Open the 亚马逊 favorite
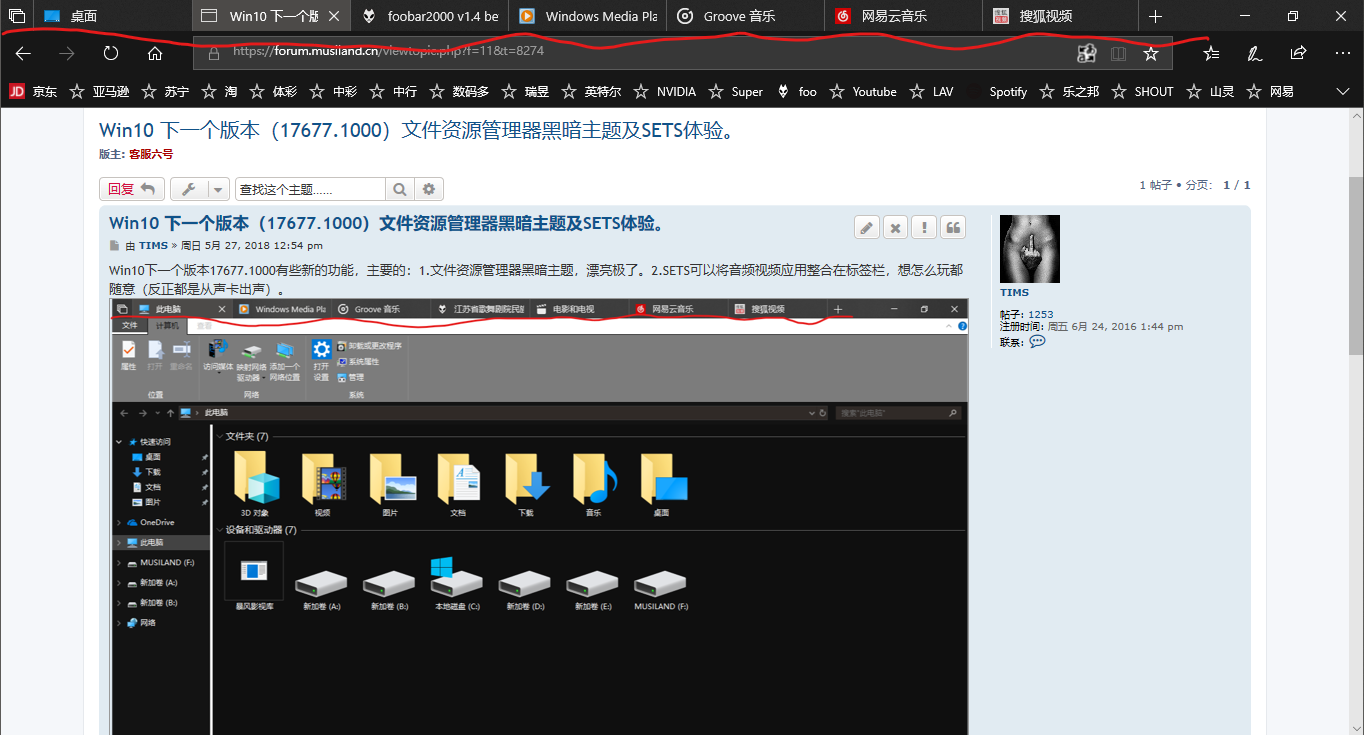 coord(99,91)
